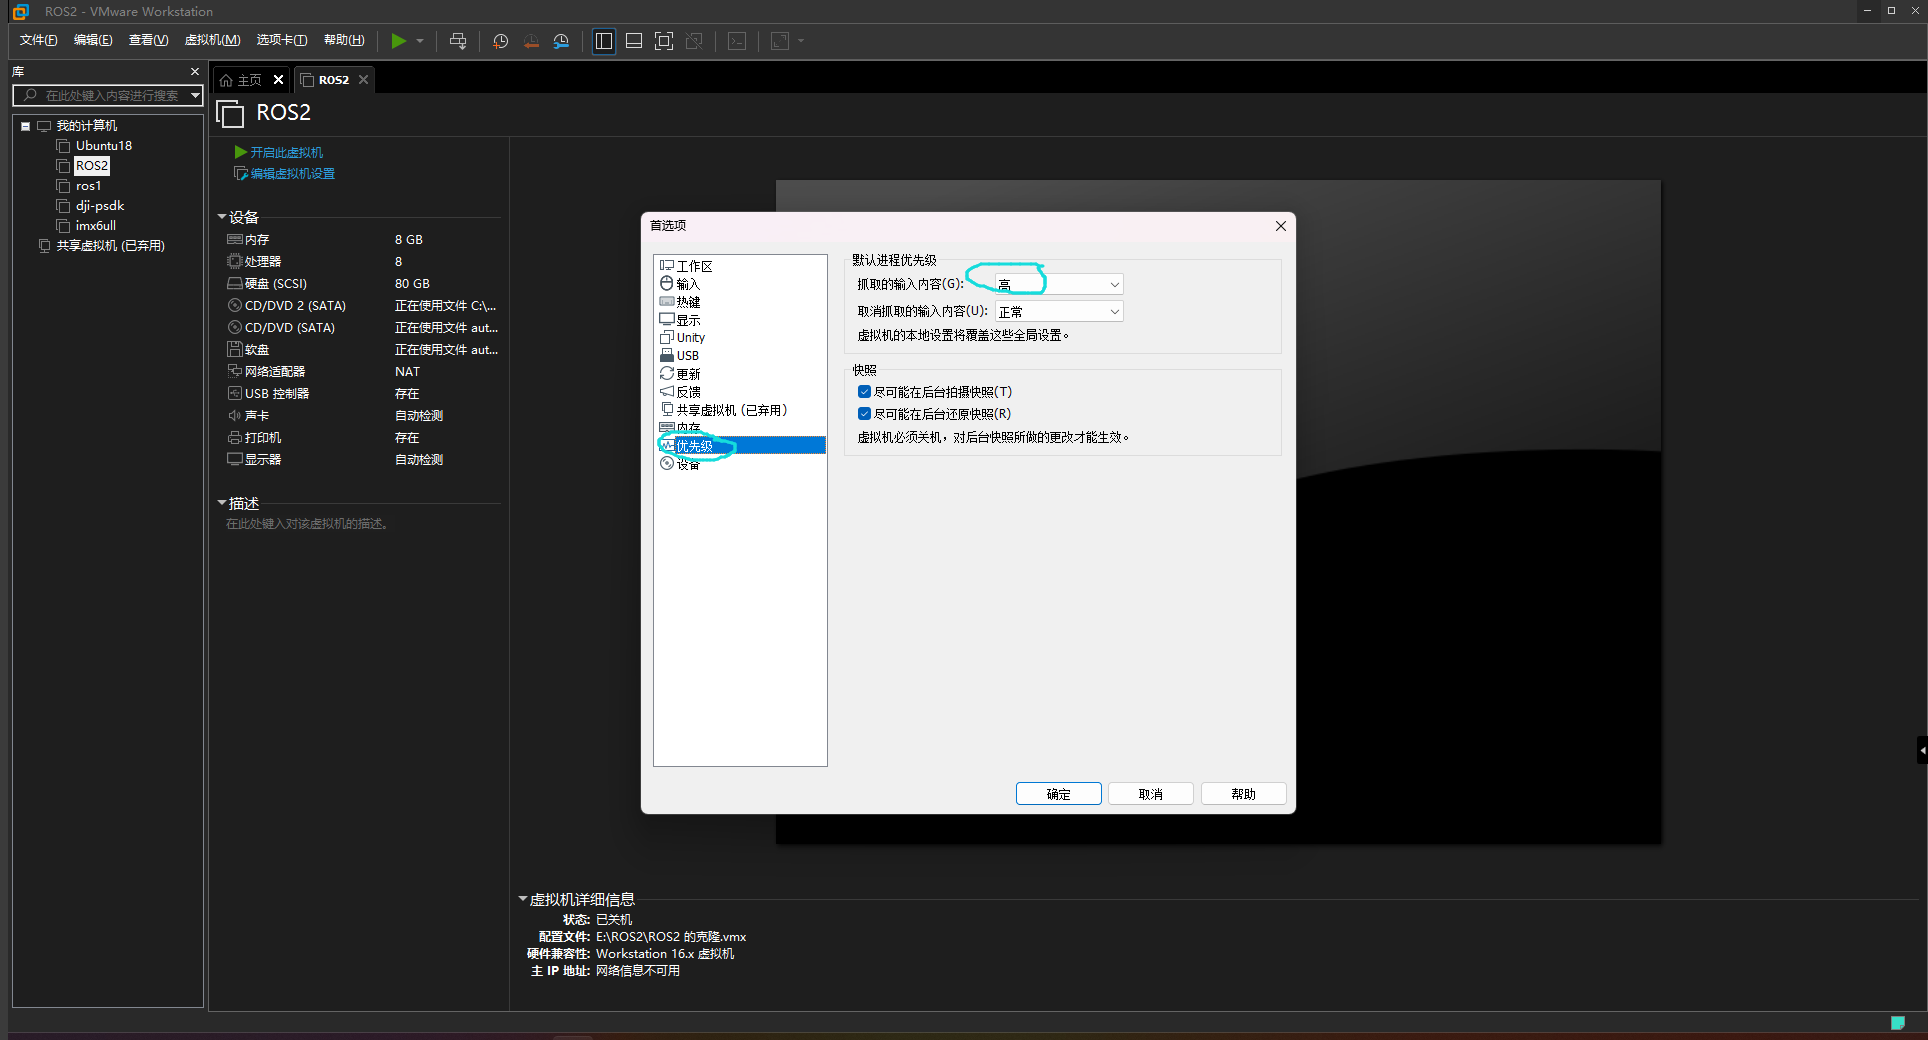
Task: Click the 内存 device row icon
Action: [x=235, y=240]
